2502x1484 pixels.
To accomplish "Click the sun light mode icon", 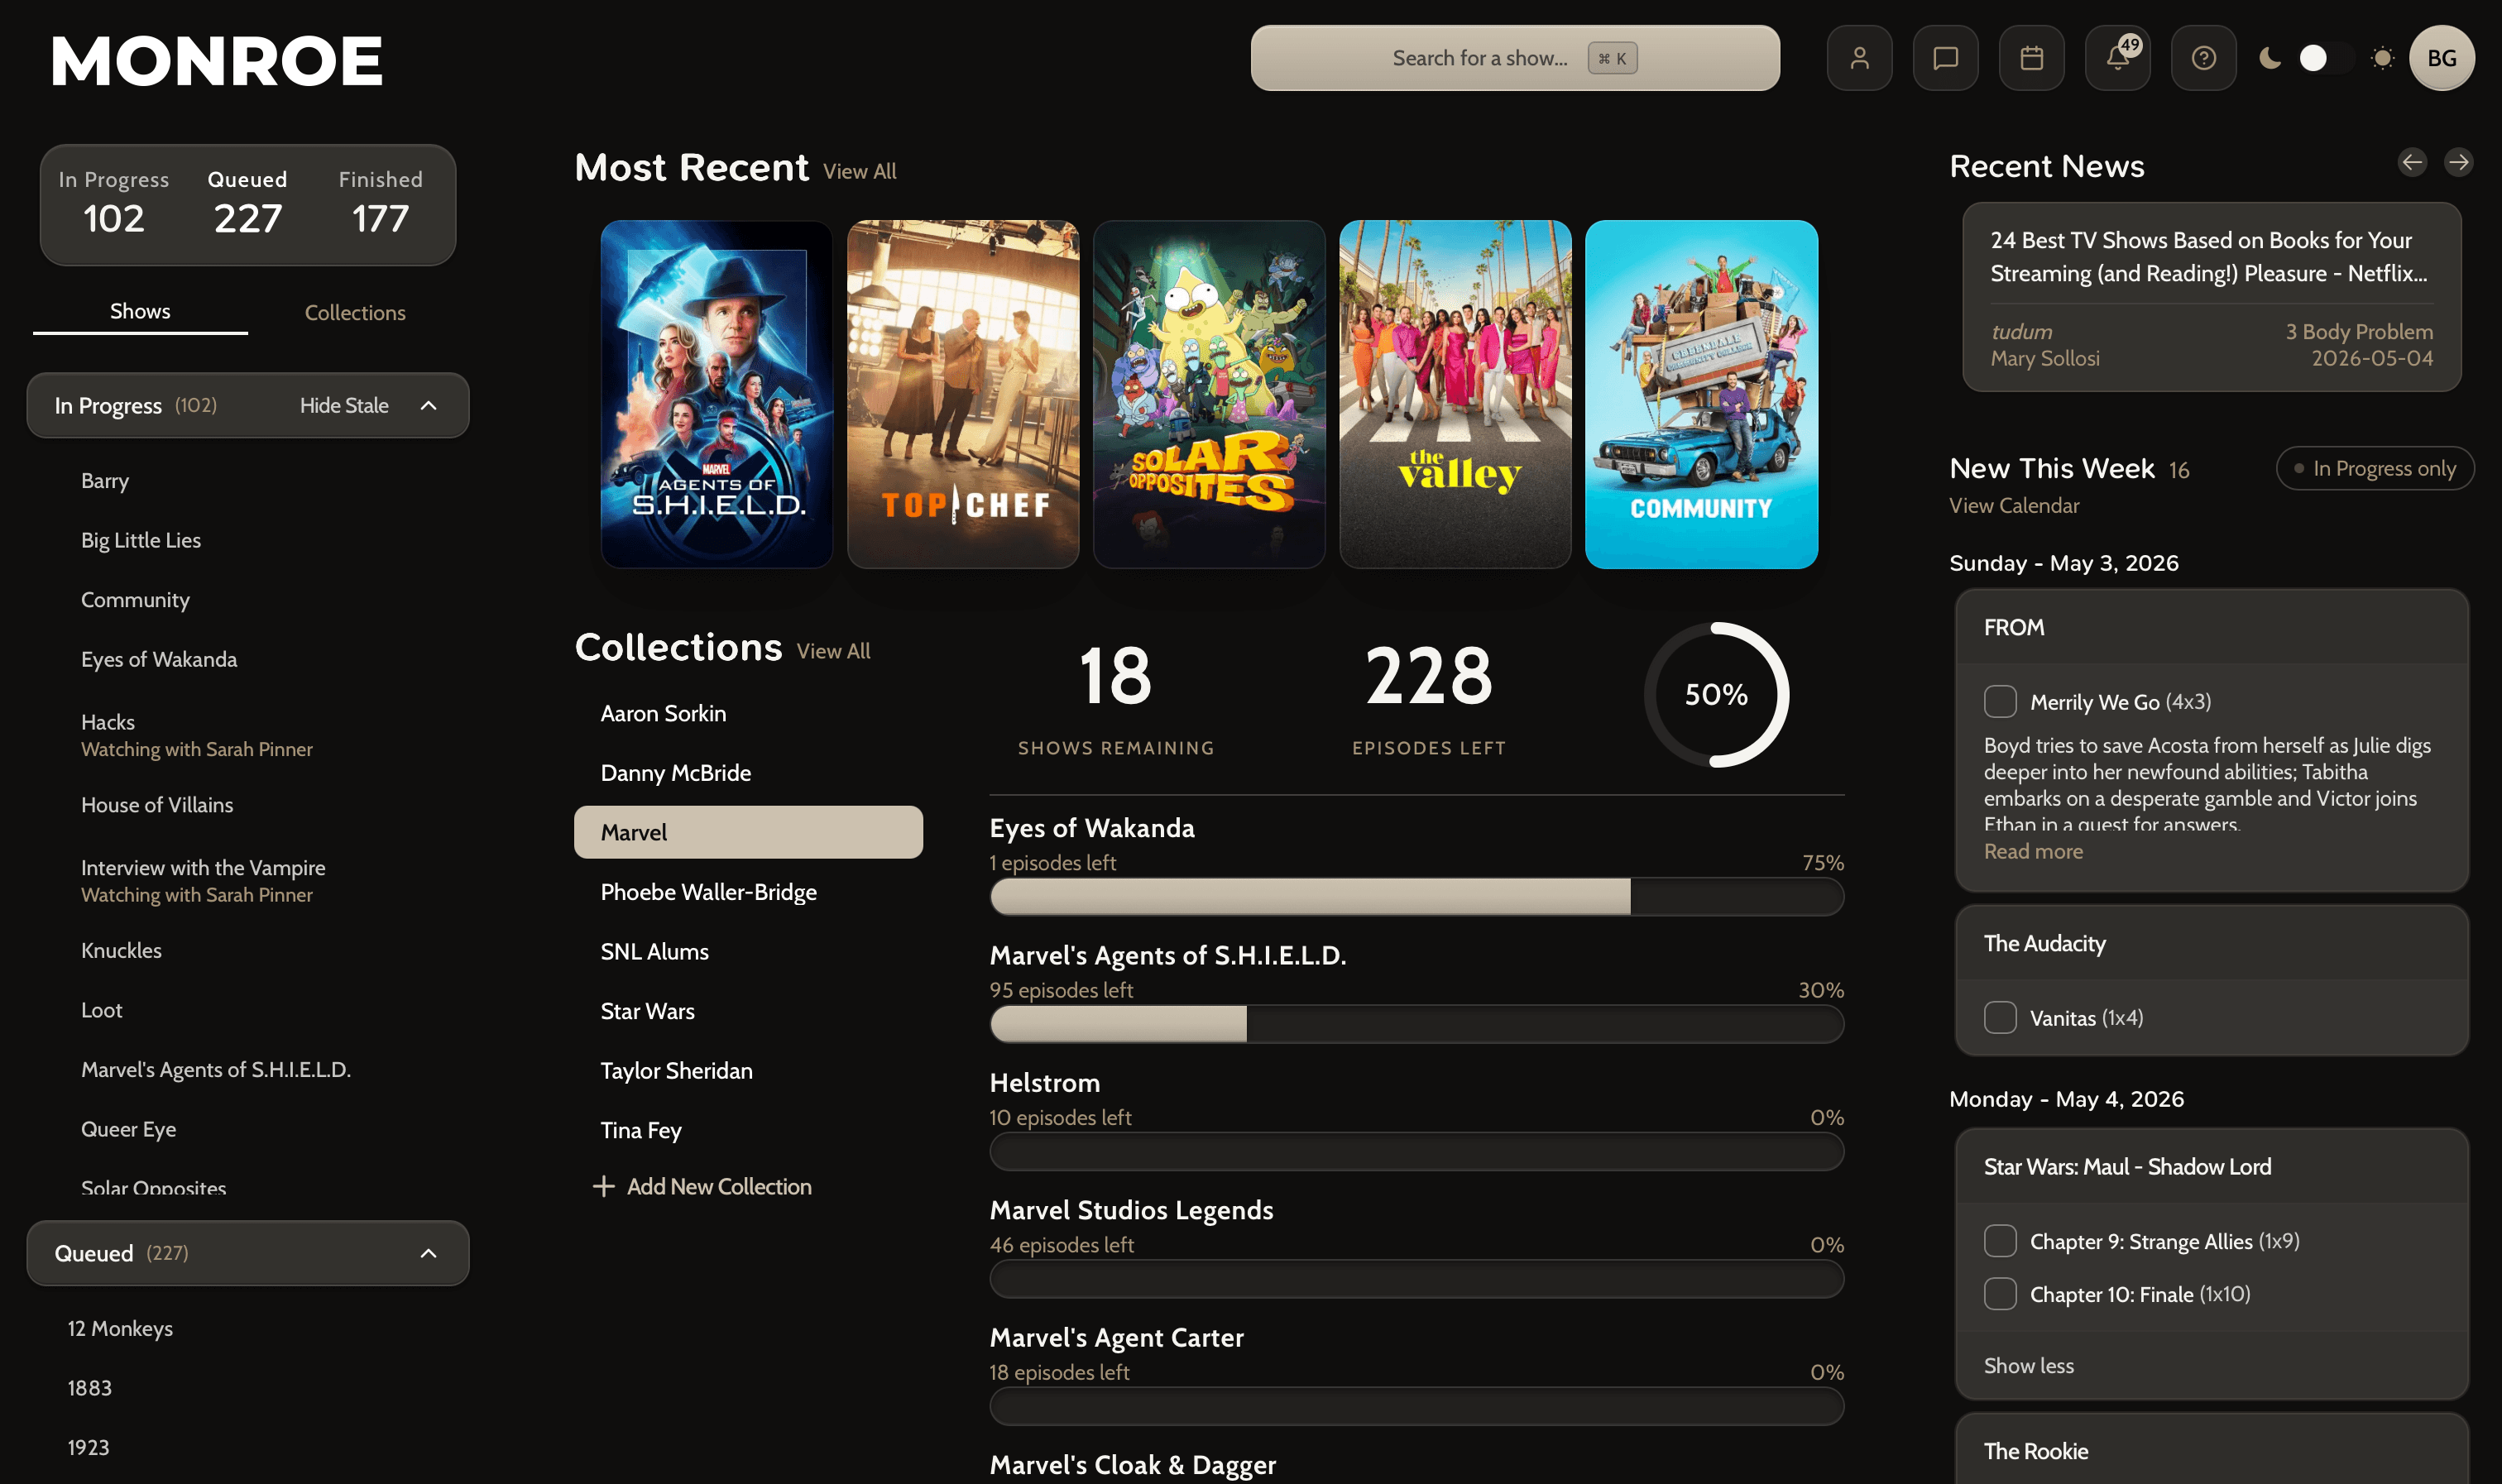I will (x=2382, y=58).
